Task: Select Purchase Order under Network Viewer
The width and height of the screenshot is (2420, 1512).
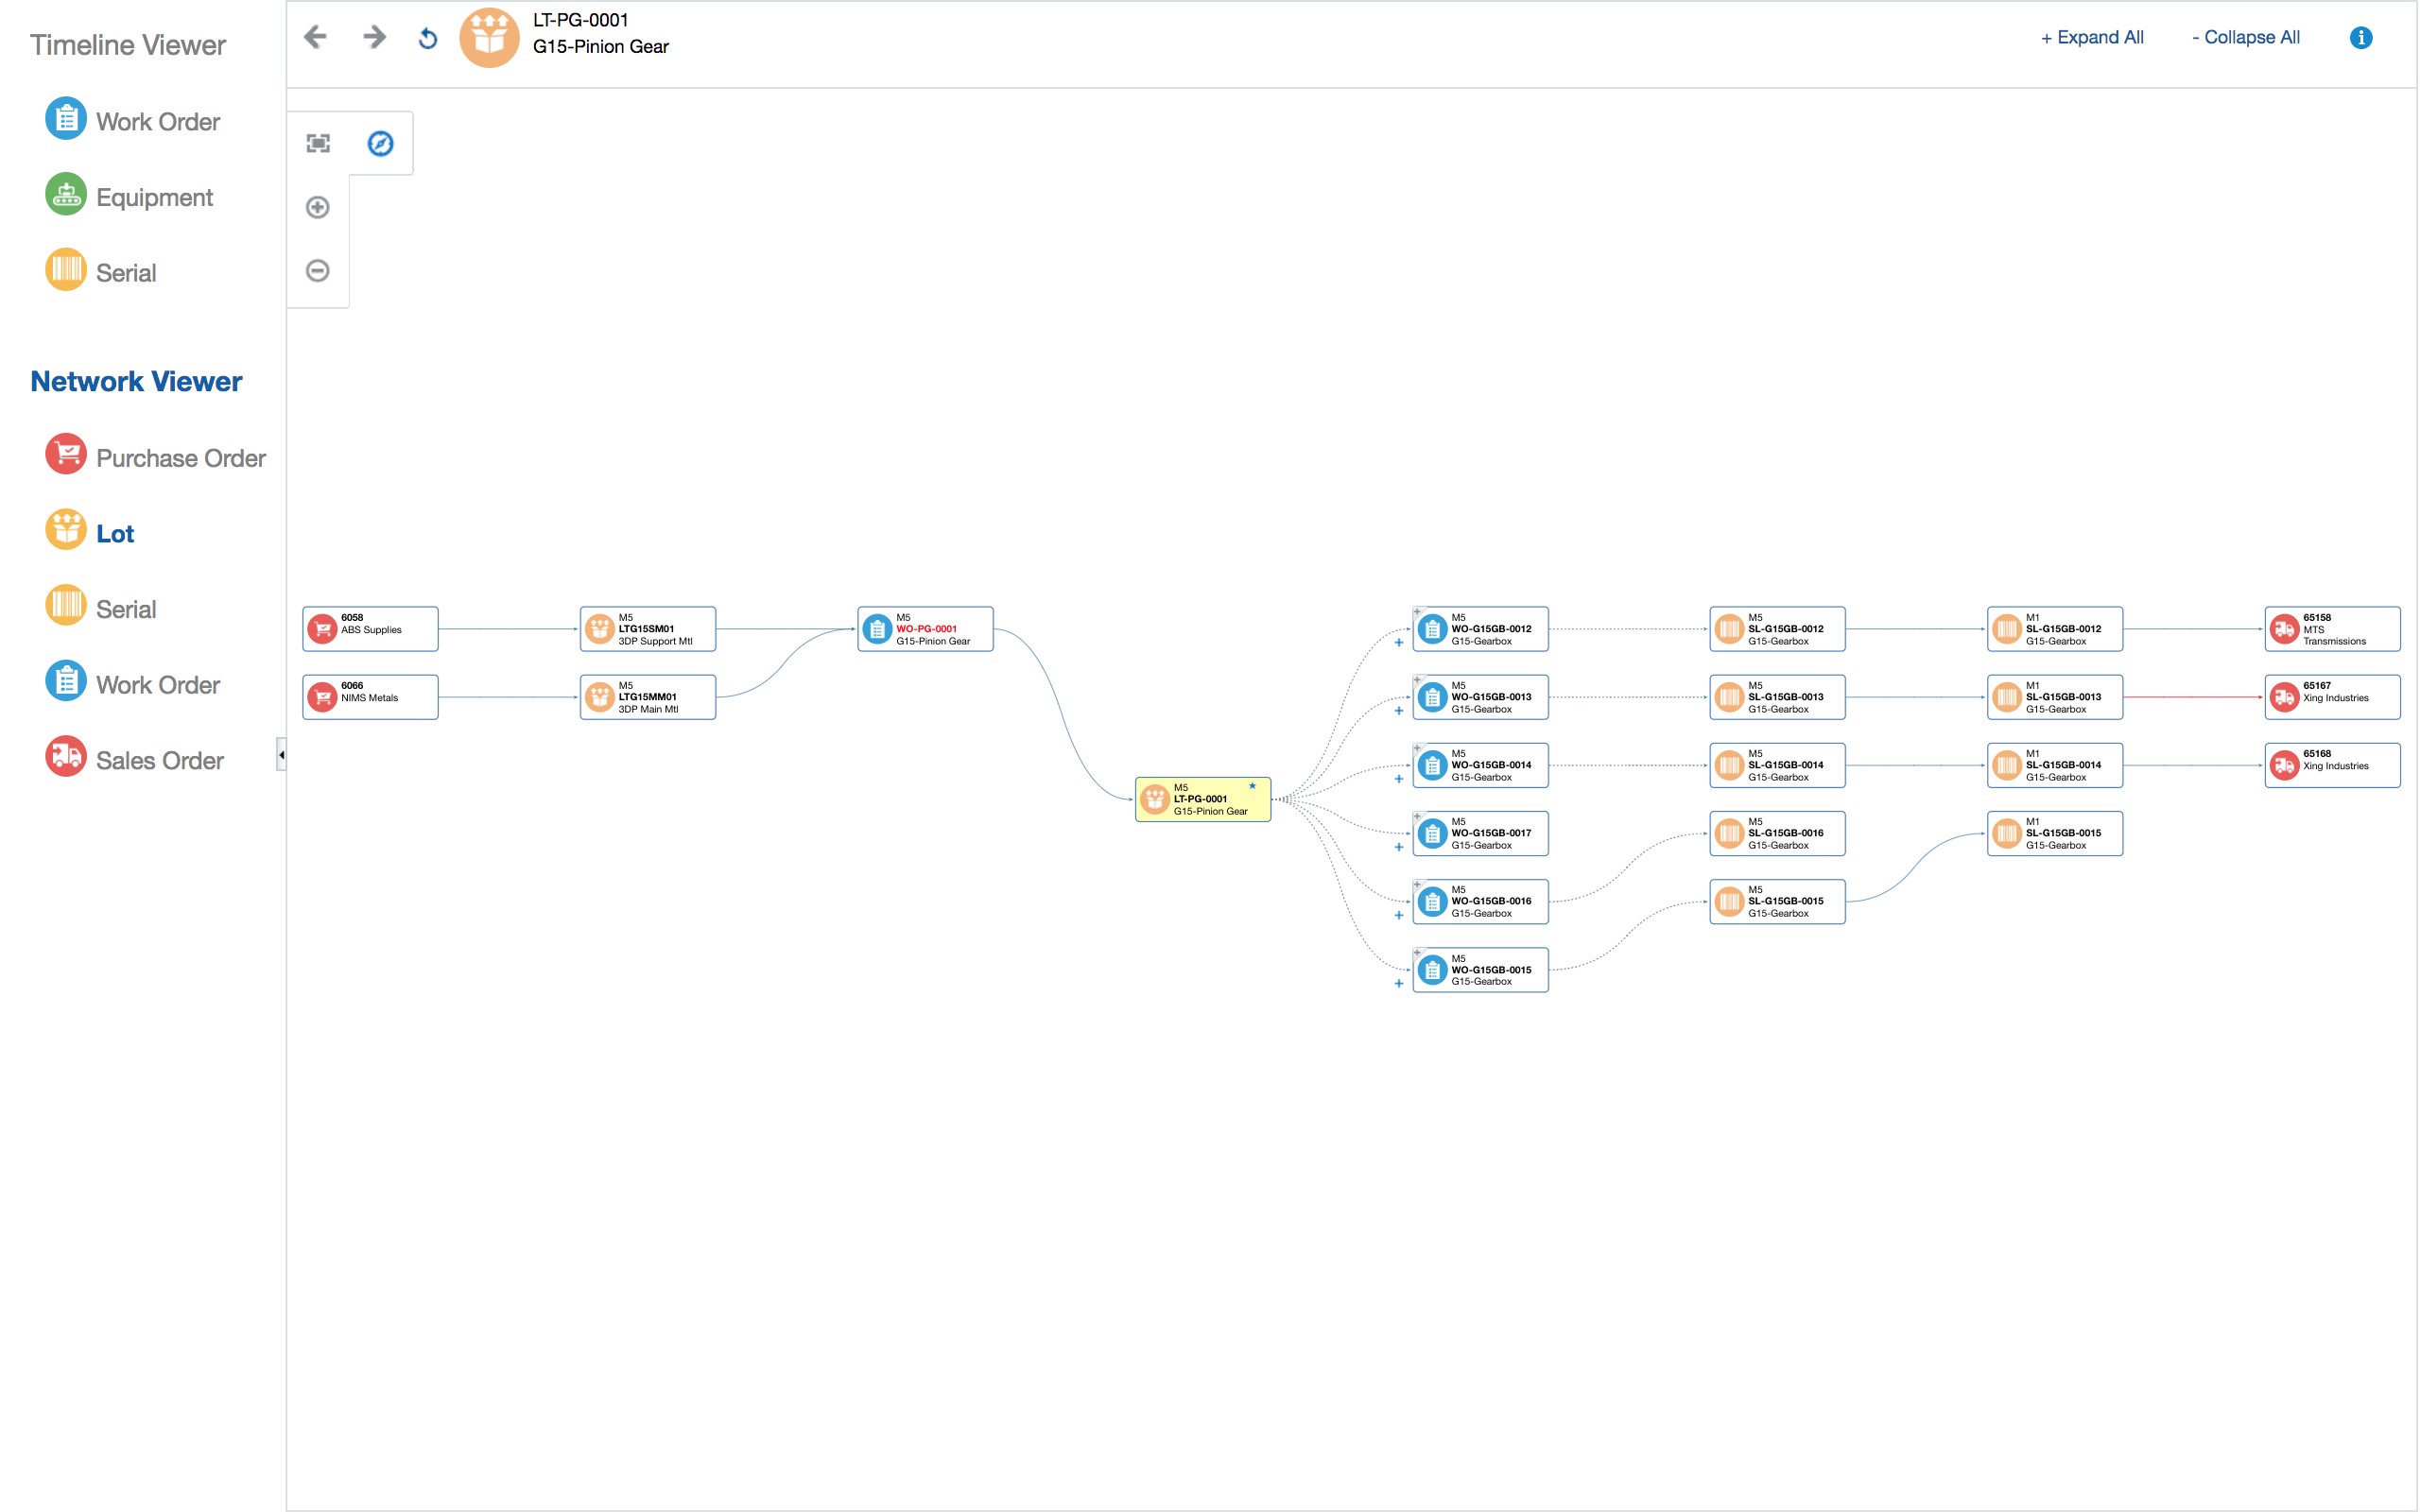Action: coord(181,457)
